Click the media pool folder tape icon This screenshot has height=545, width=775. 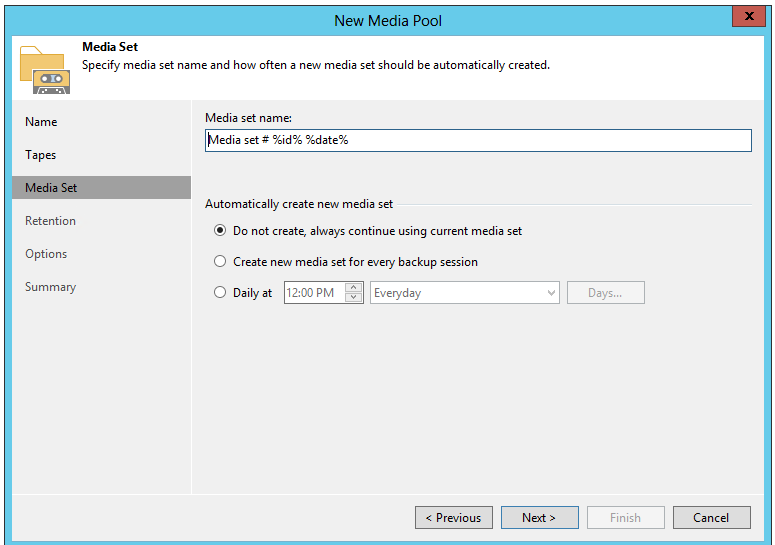tap(44, 68)
